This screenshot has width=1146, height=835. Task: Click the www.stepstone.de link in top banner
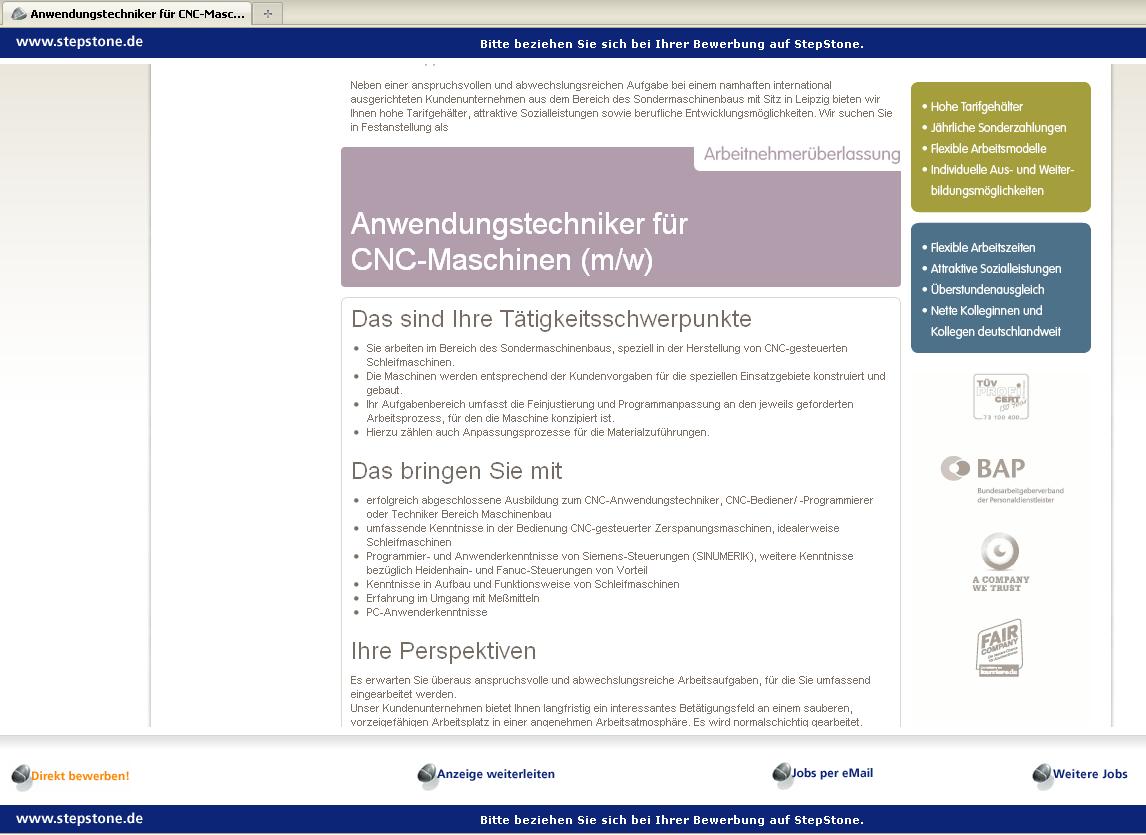pyautogui.click(x=79, y=42)
